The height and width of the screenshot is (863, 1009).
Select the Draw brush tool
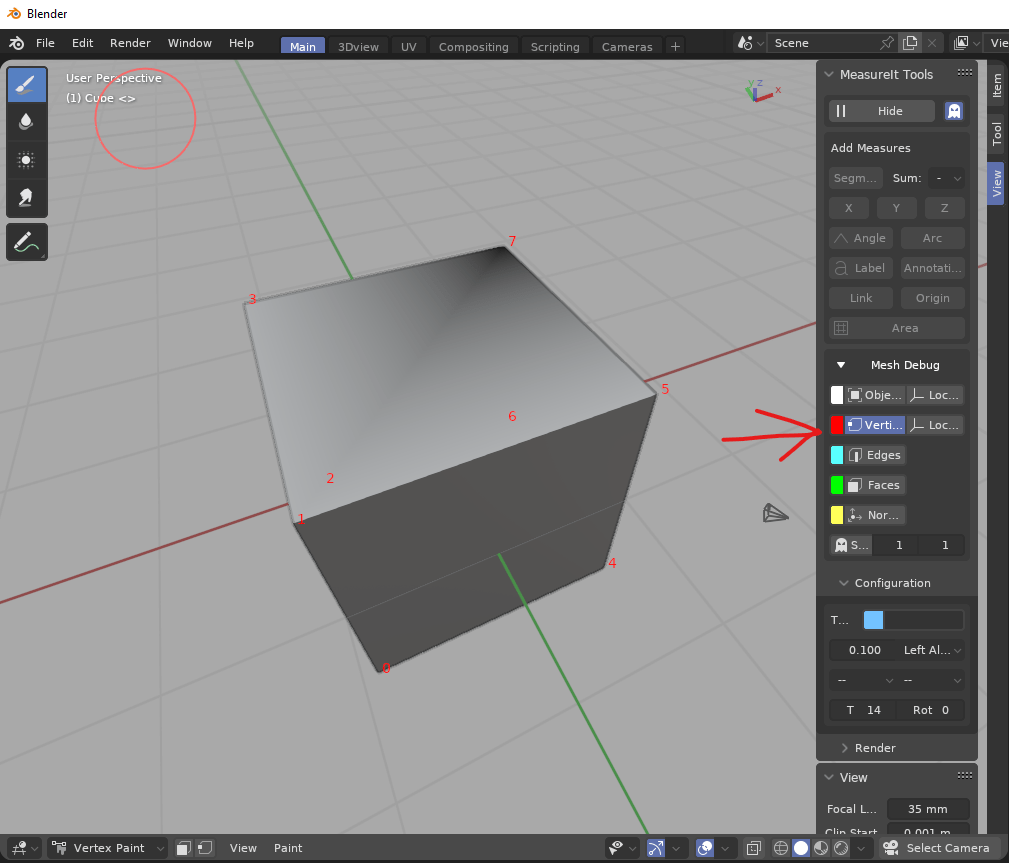[x=26, y=84]
